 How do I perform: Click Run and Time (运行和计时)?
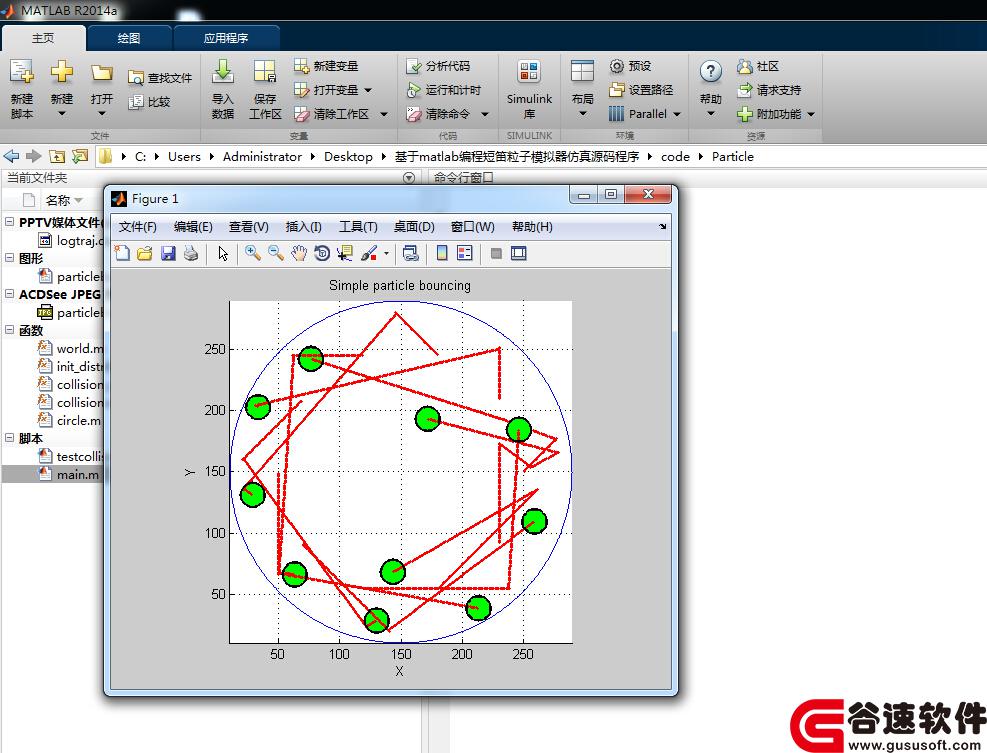tap(444, 90)
